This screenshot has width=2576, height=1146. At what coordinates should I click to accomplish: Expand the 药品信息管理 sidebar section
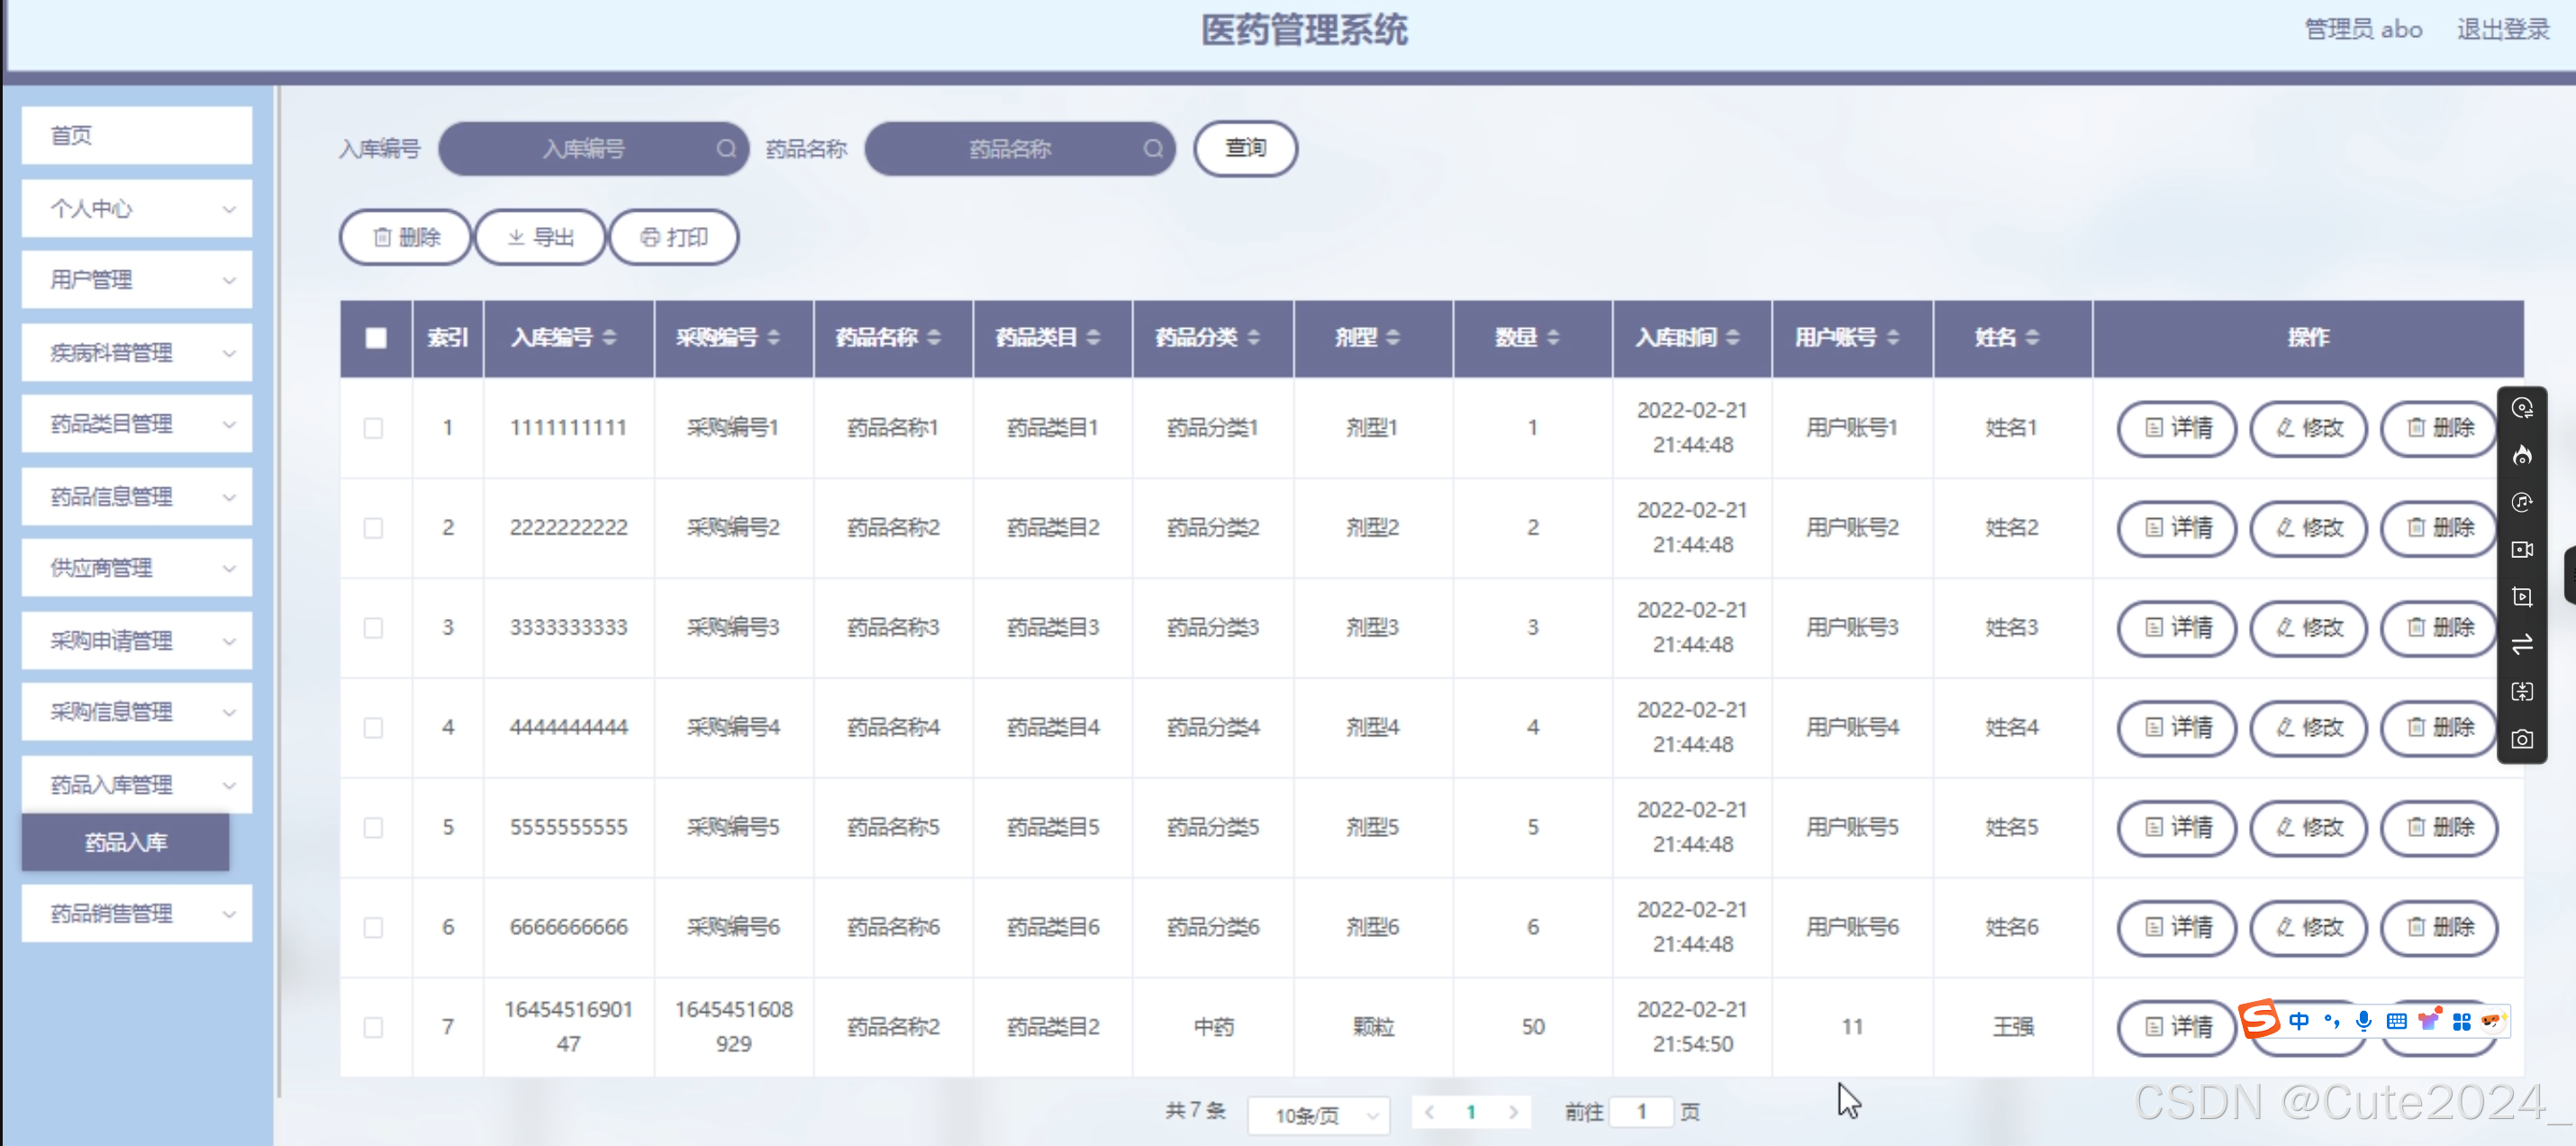pyautogui.click(x=136, y=496)
